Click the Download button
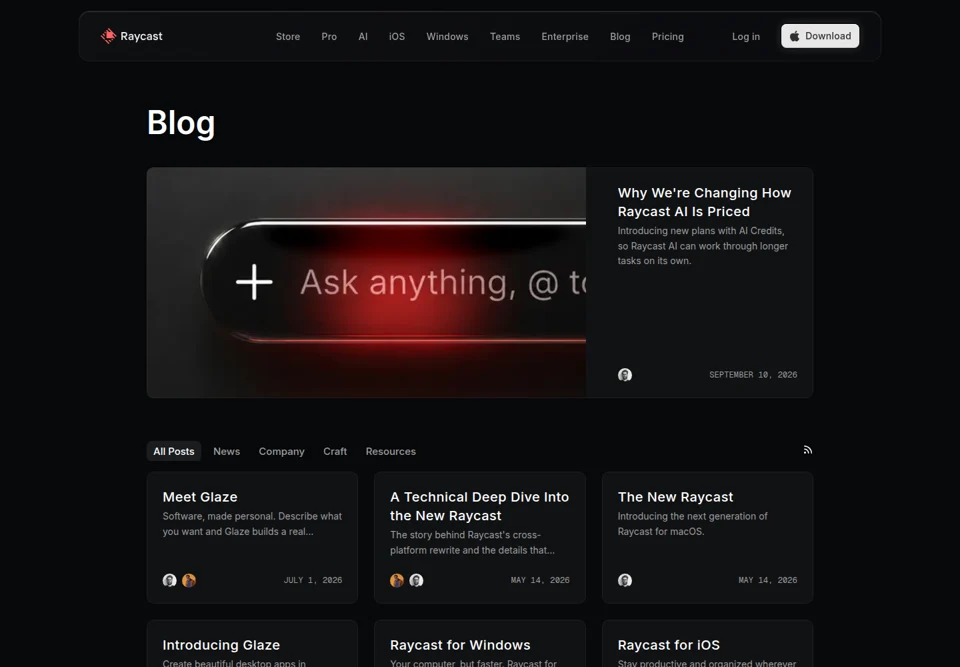Screen dimensions: 960x667 click(820, 36)
